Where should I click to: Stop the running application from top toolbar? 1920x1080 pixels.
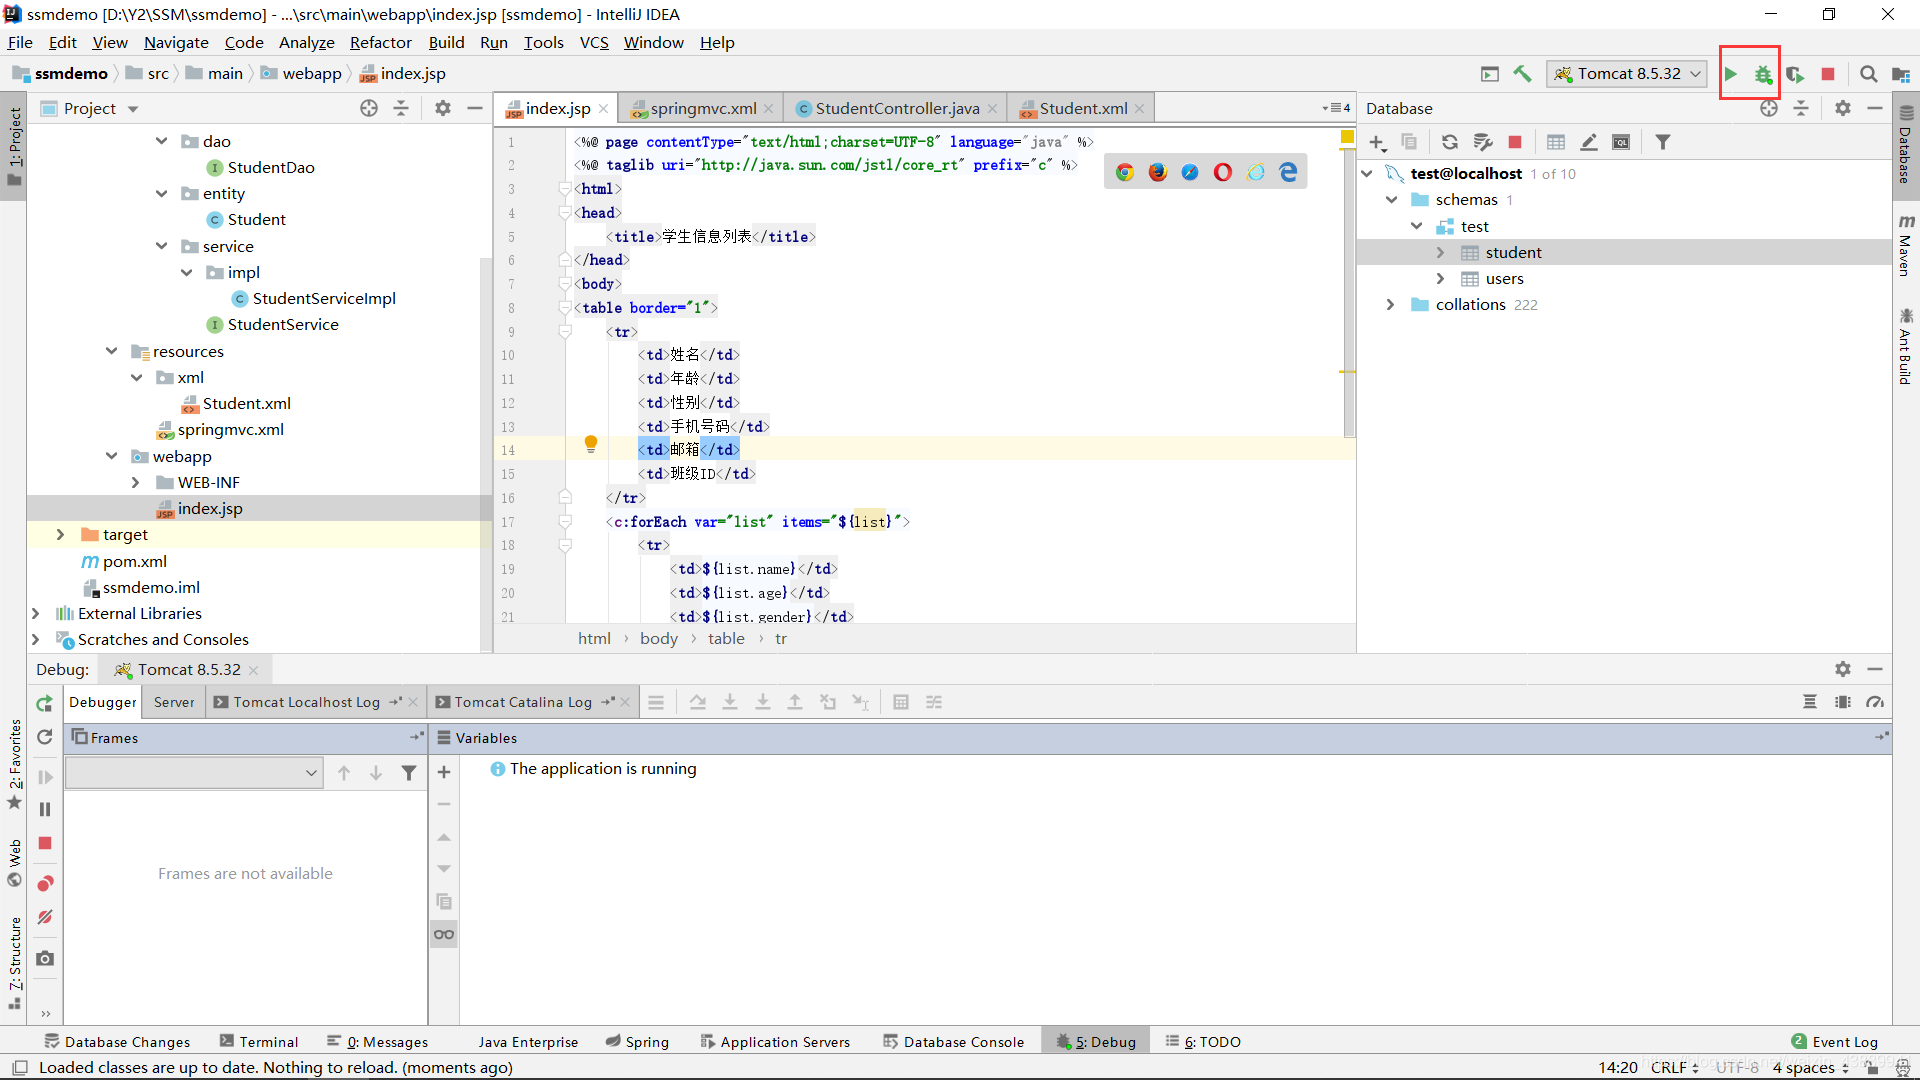coord(1828,74)
